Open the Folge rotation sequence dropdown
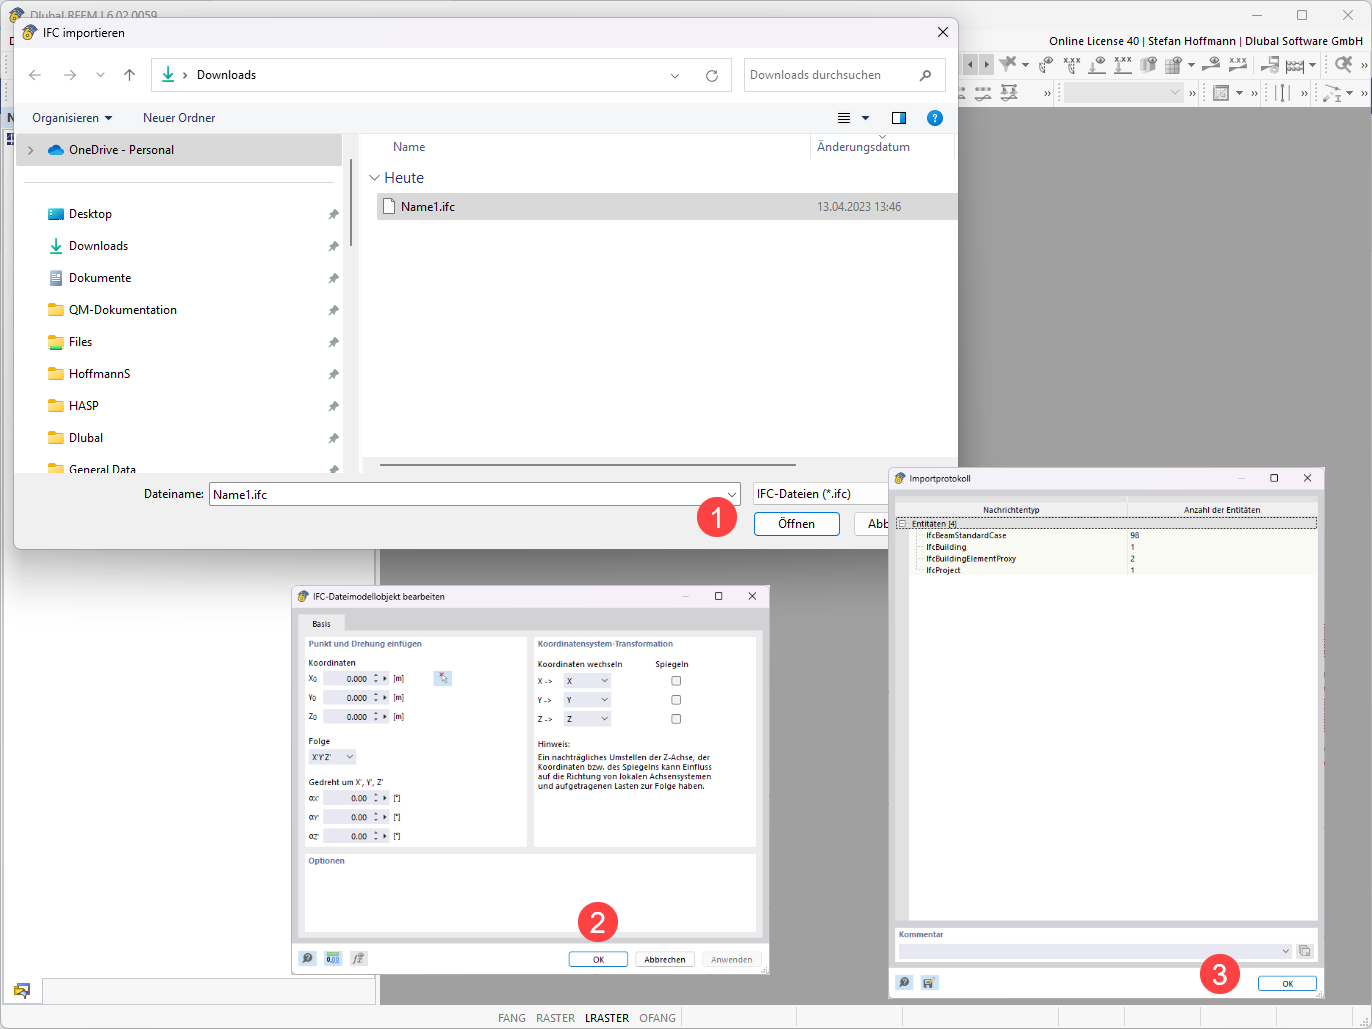 click(332, 757)
